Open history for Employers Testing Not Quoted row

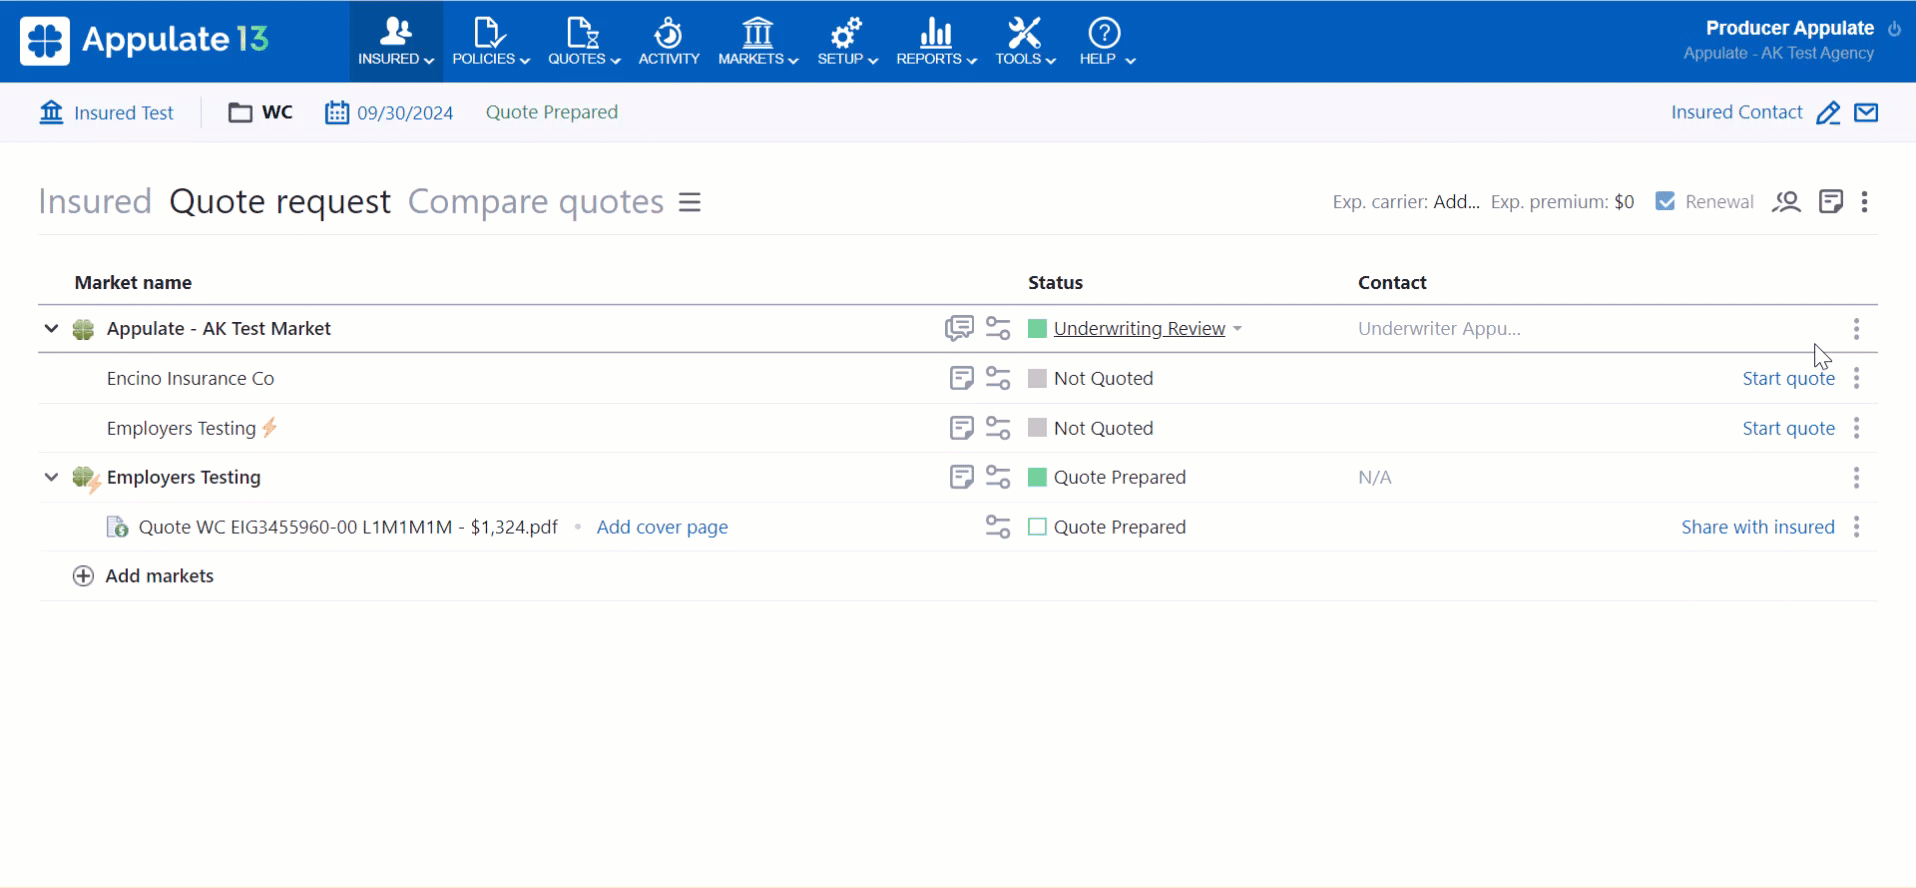coord(998,428)
